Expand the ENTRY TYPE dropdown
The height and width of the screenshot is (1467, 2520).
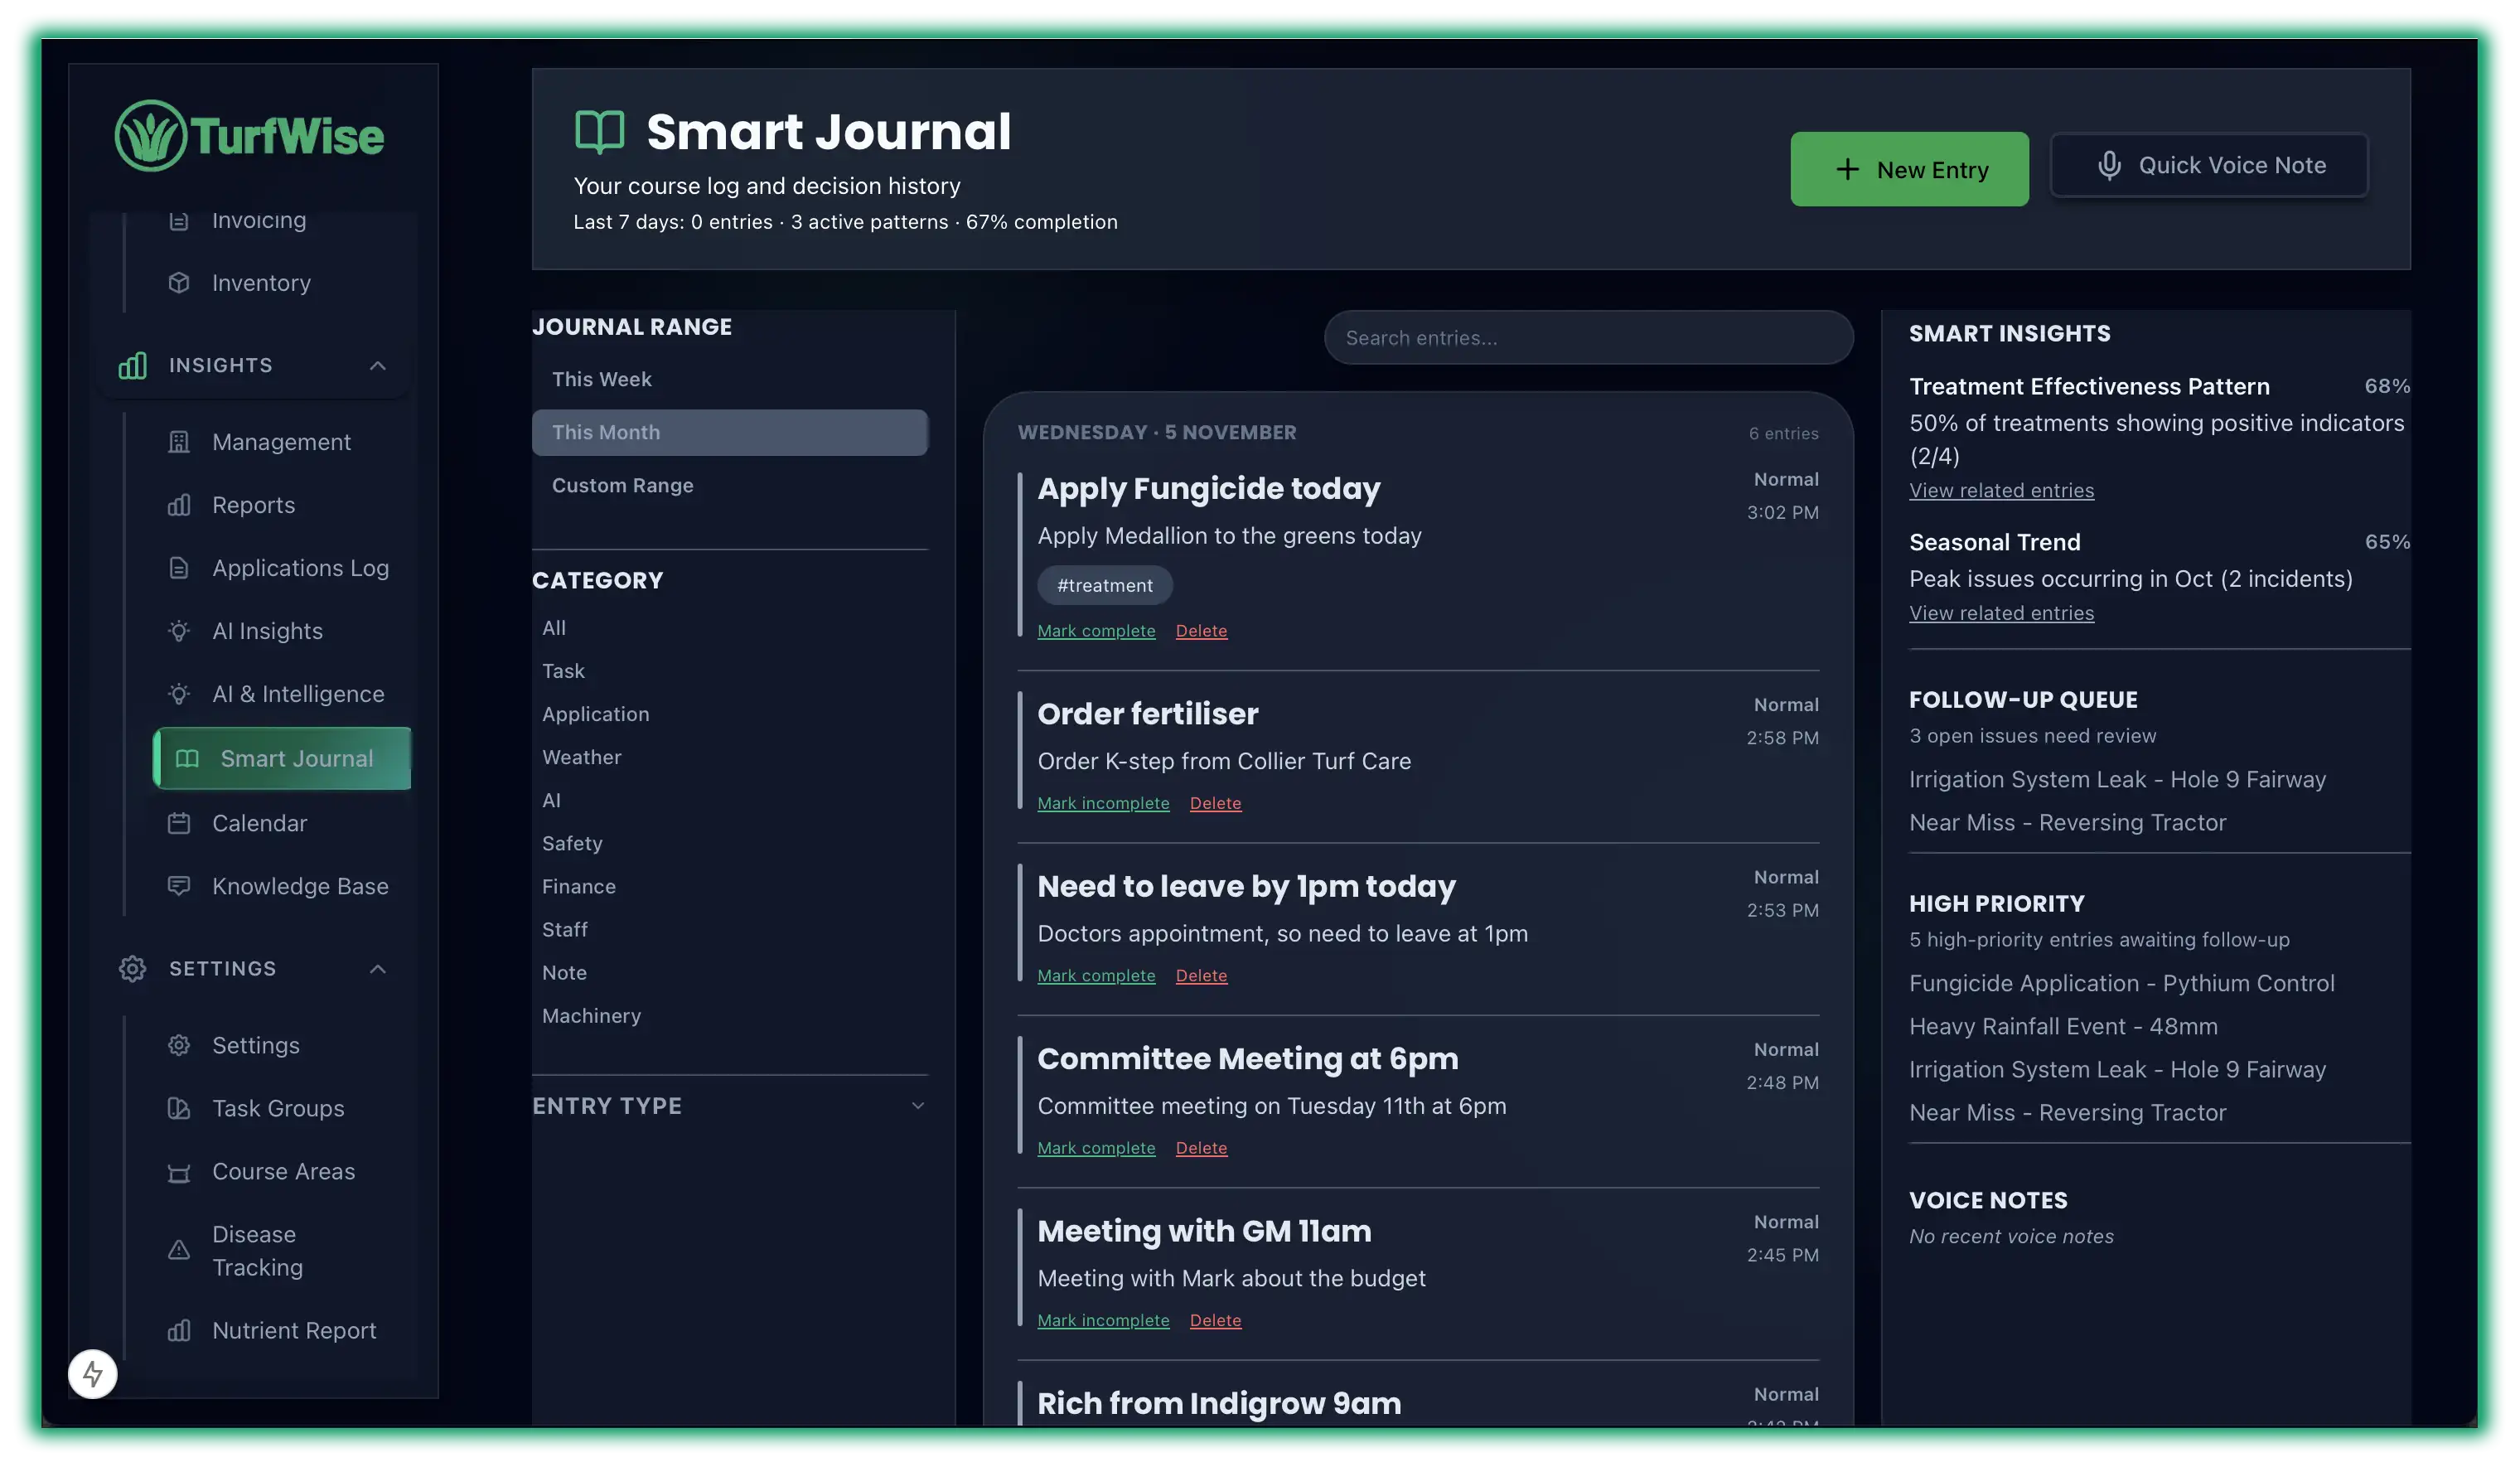pyautogui.click(x=918, y=1105)
